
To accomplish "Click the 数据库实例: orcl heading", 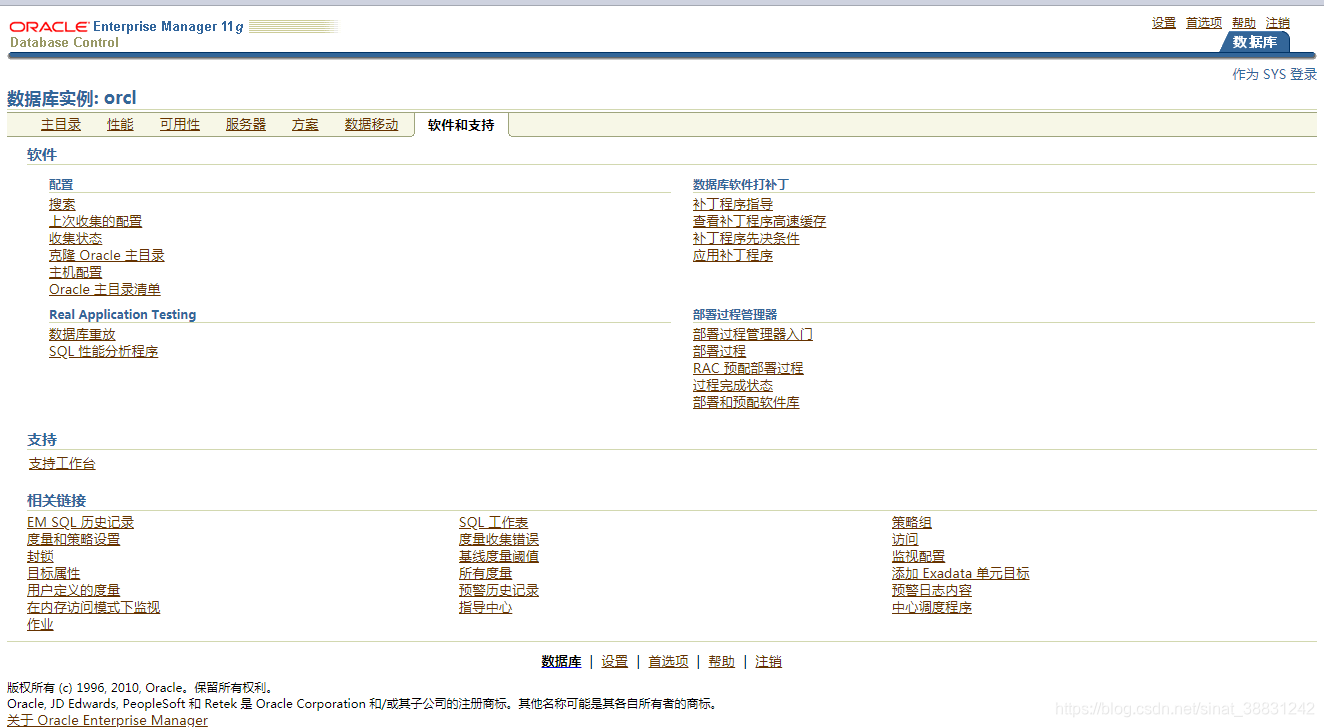I will pos(71,98).
